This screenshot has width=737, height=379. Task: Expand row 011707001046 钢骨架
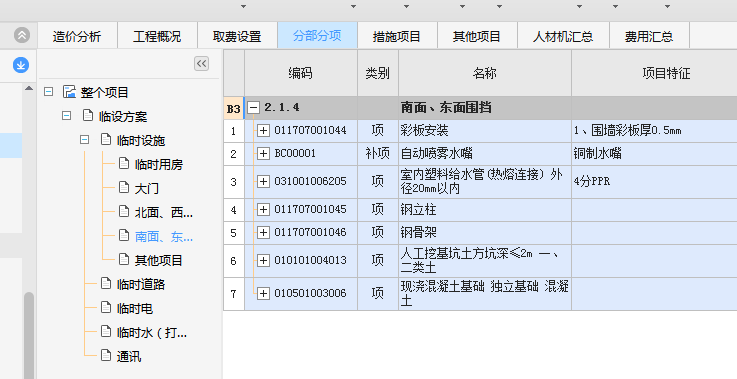click(263, 233)
